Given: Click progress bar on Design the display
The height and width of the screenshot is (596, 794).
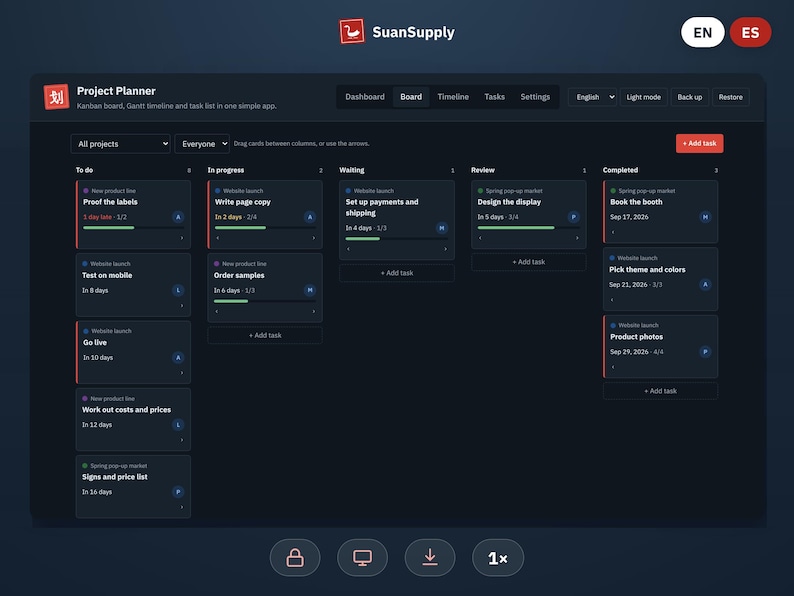Looking at the screenshot, I should (x=528, y=228).
